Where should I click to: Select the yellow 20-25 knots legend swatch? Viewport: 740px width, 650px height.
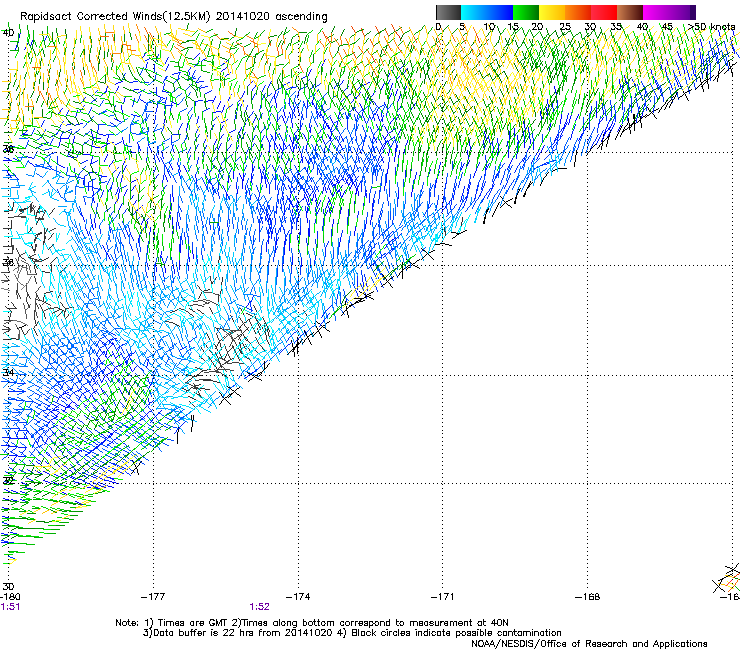[552, 12]
